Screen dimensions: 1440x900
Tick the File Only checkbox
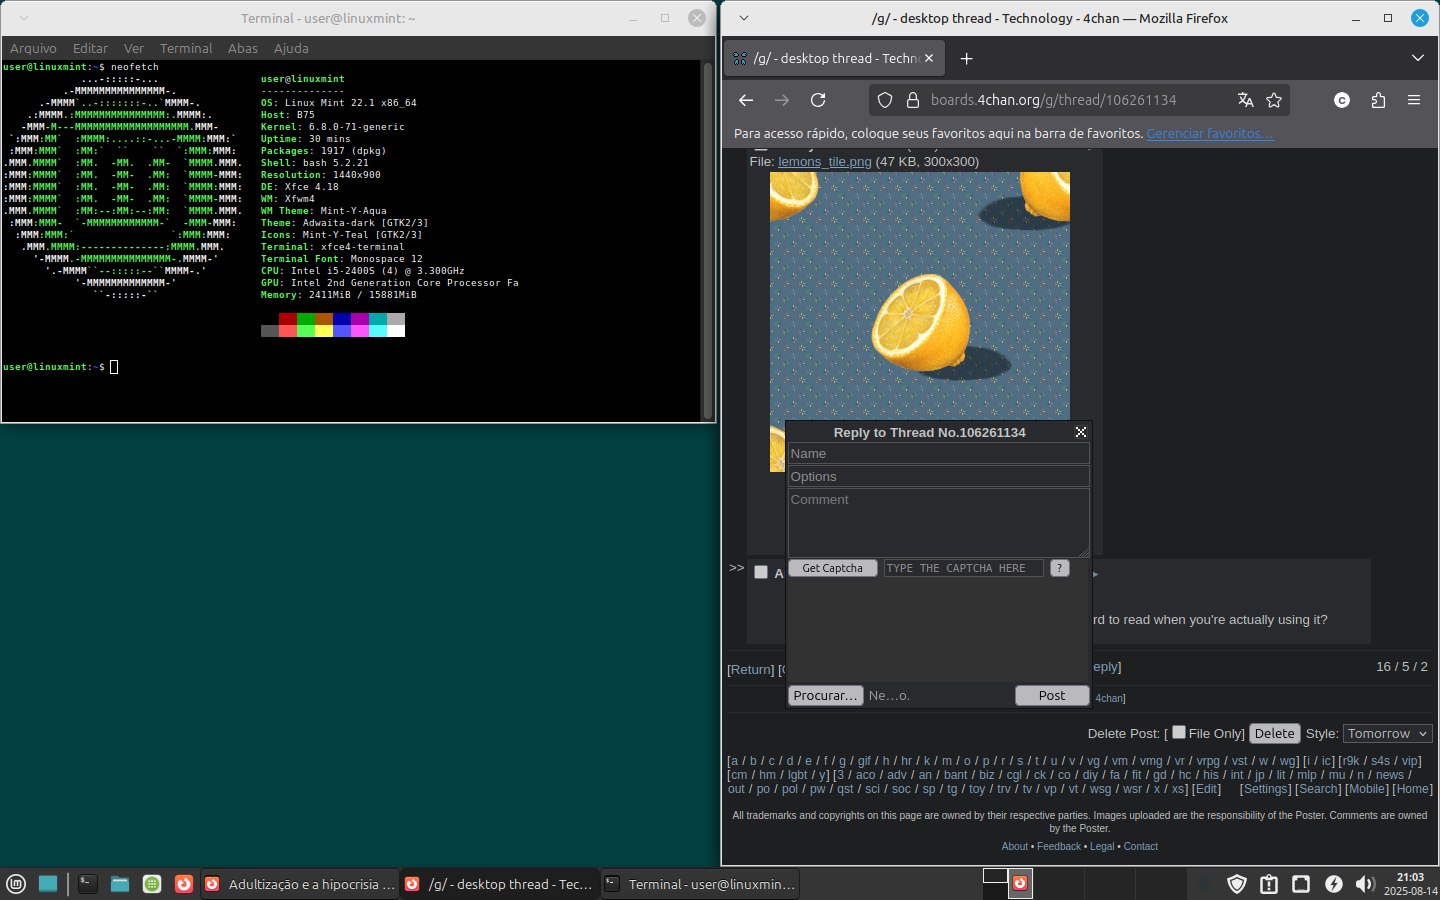[x=1179, y=732]
